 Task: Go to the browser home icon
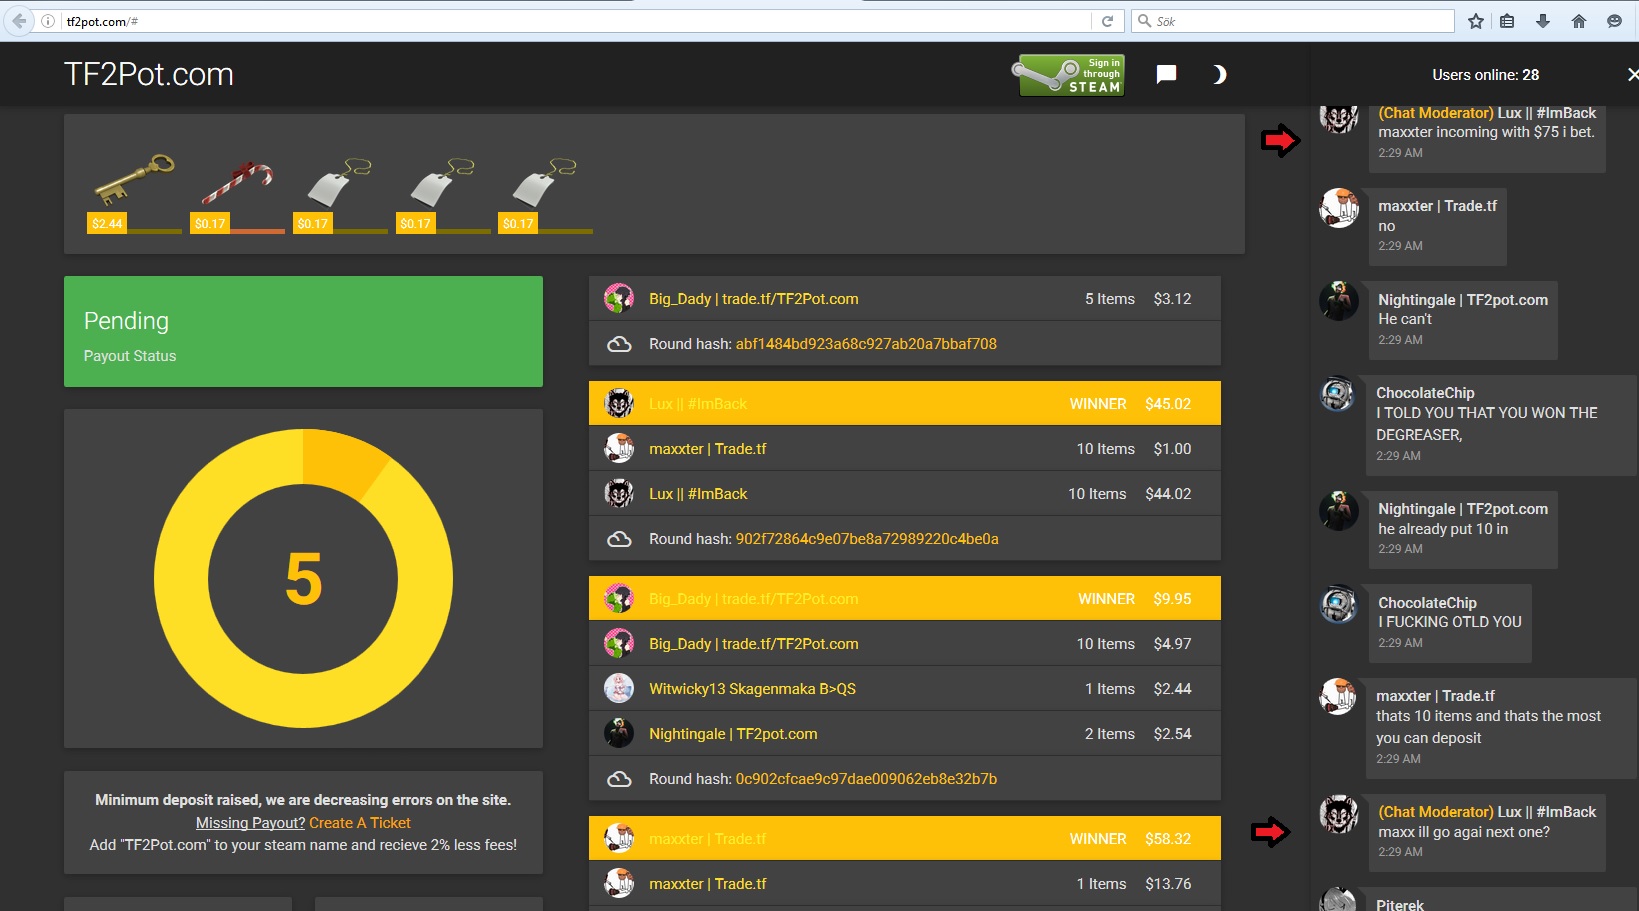[x=1579, y=21]
